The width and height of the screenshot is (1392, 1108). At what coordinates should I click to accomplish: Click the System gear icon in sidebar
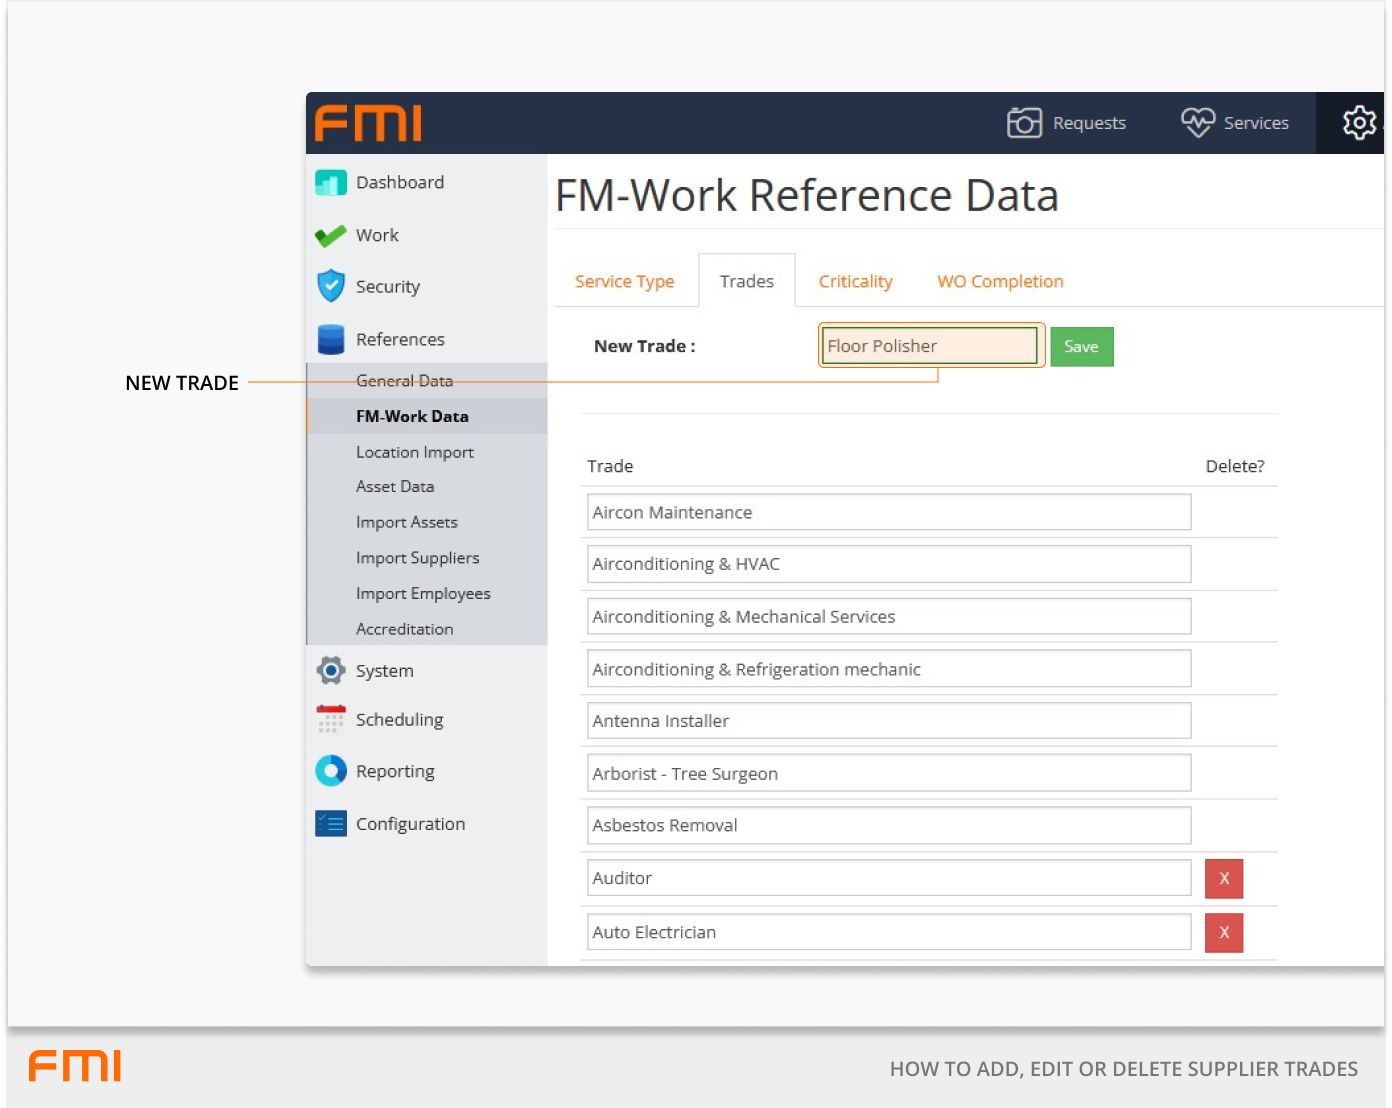(330, 671)
